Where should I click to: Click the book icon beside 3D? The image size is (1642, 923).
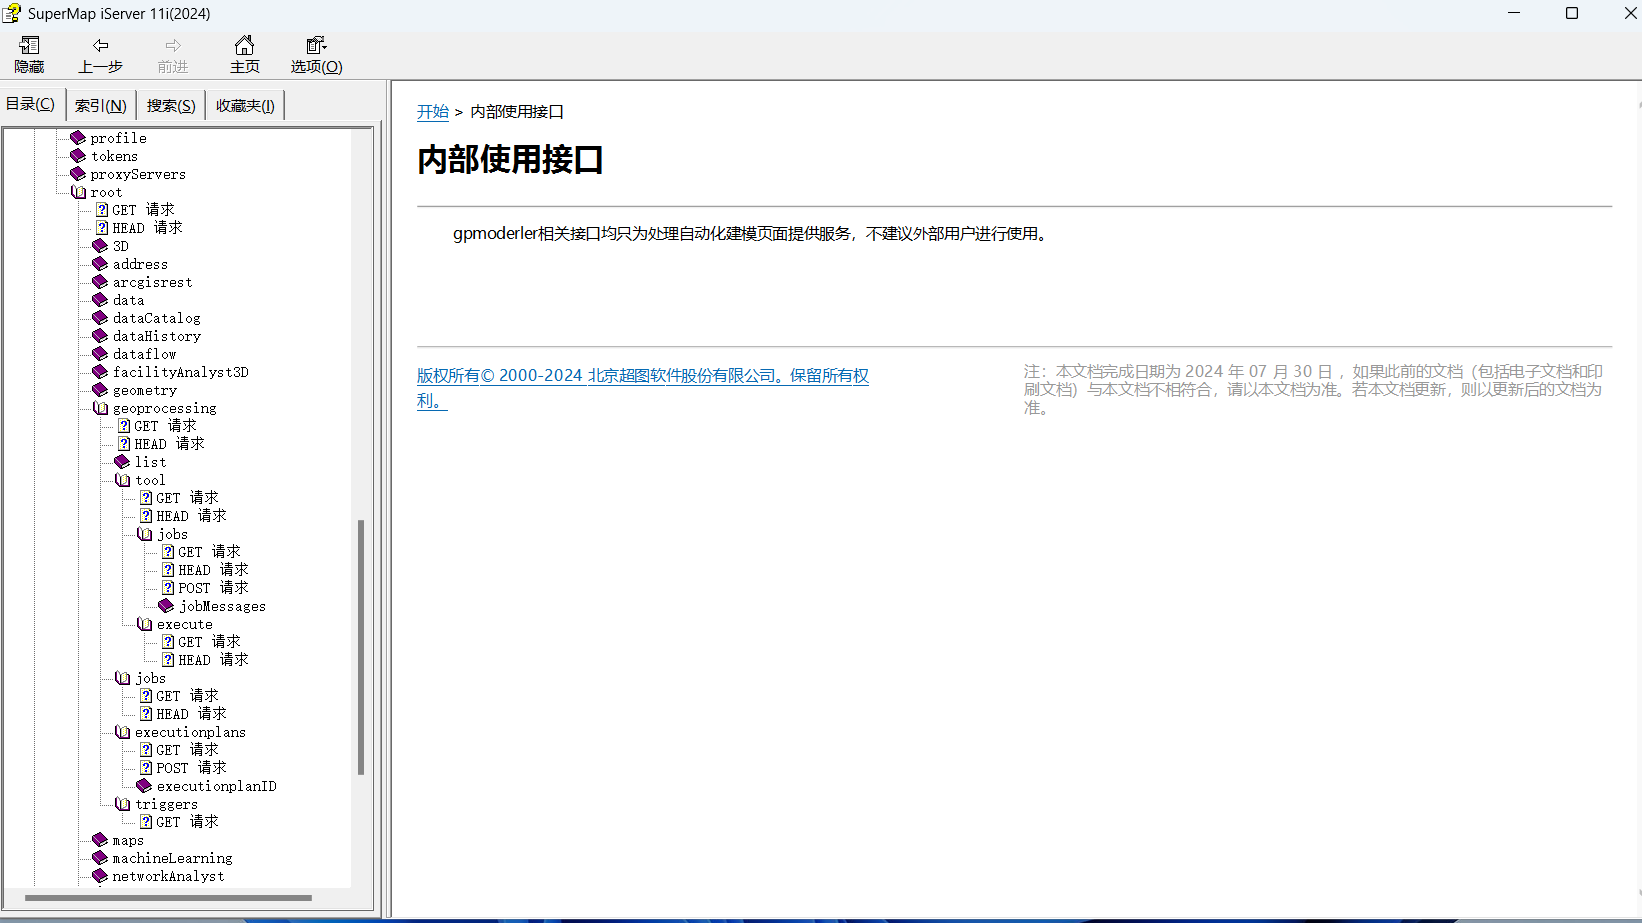point(100,246)
